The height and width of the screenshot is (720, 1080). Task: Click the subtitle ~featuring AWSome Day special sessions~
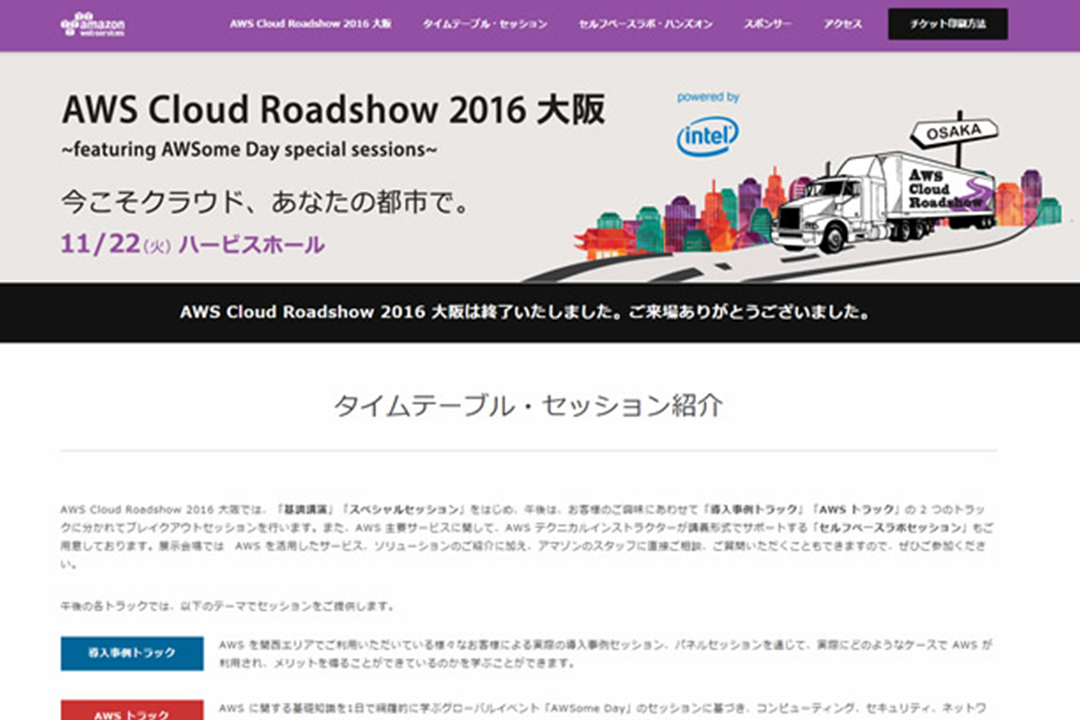[x=249, y=150]
